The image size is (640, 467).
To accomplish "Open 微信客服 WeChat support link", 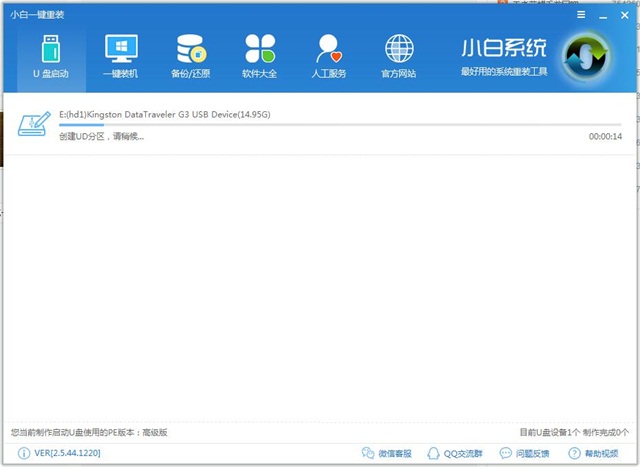I will coord(395,454).
